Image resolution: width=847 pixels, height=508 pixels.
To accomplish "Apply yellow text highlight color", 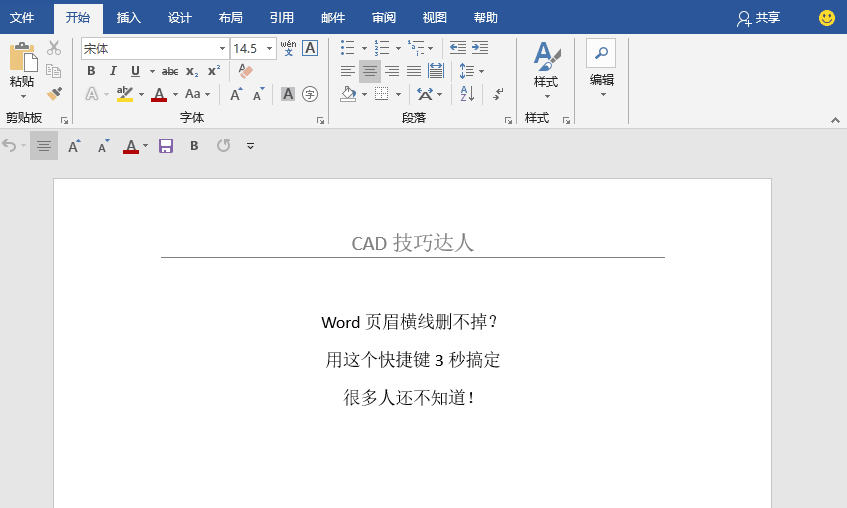I will point(125,94).
